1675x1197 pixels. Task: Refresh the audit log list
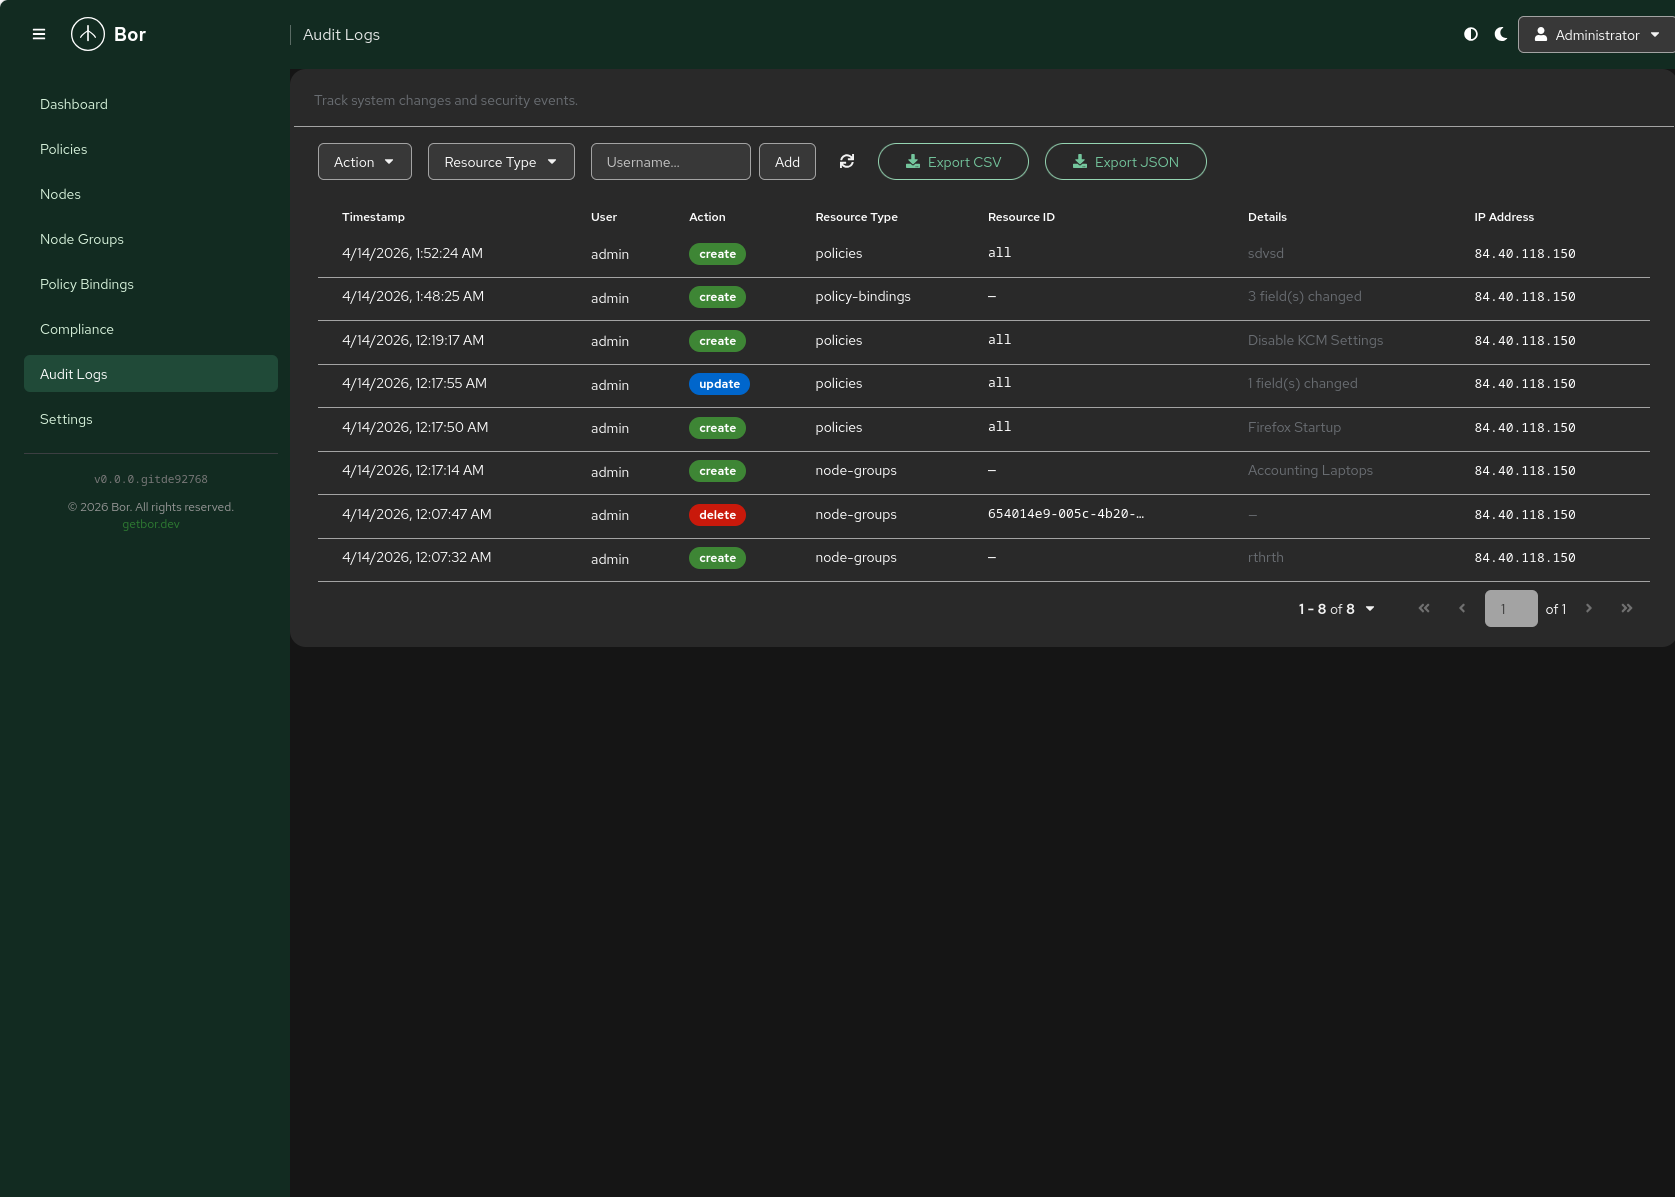click(x=847, y=161)
